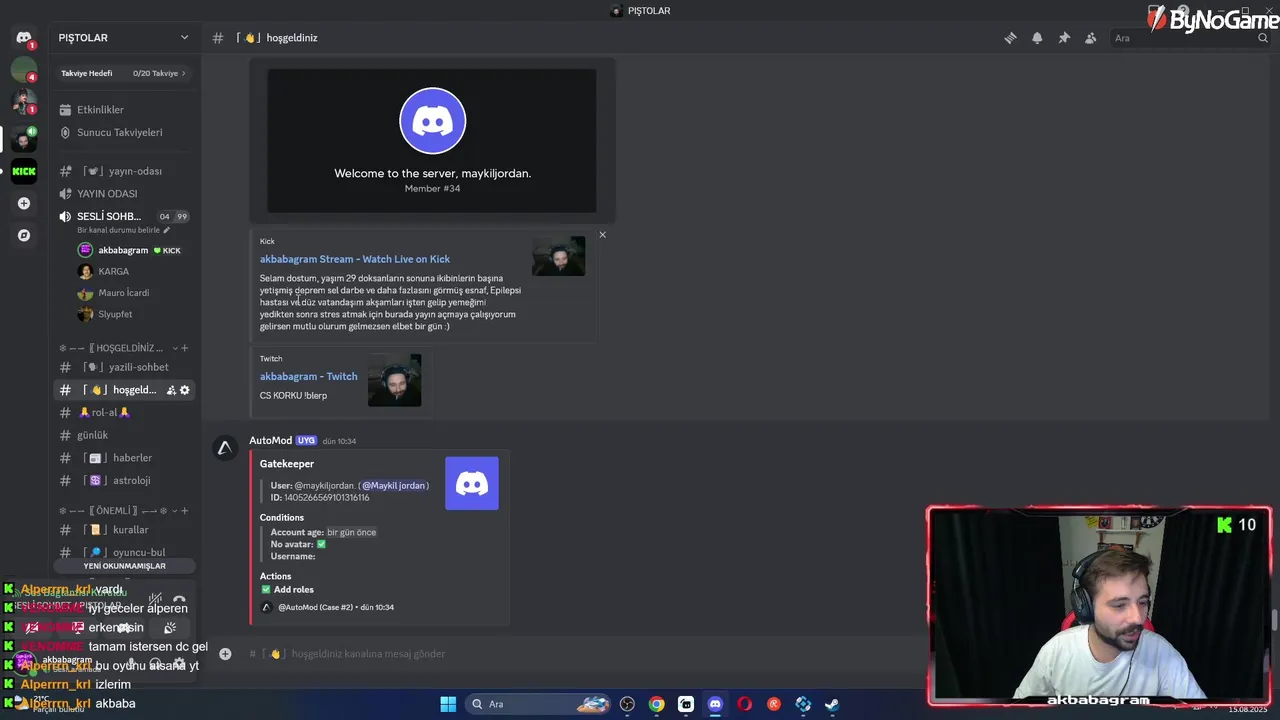Expand PIŞTOLAR server dropdown menu
Image resolution: width=1280 pixels, height=720 pixels.
pyautogui.click(x=184, y=38)
